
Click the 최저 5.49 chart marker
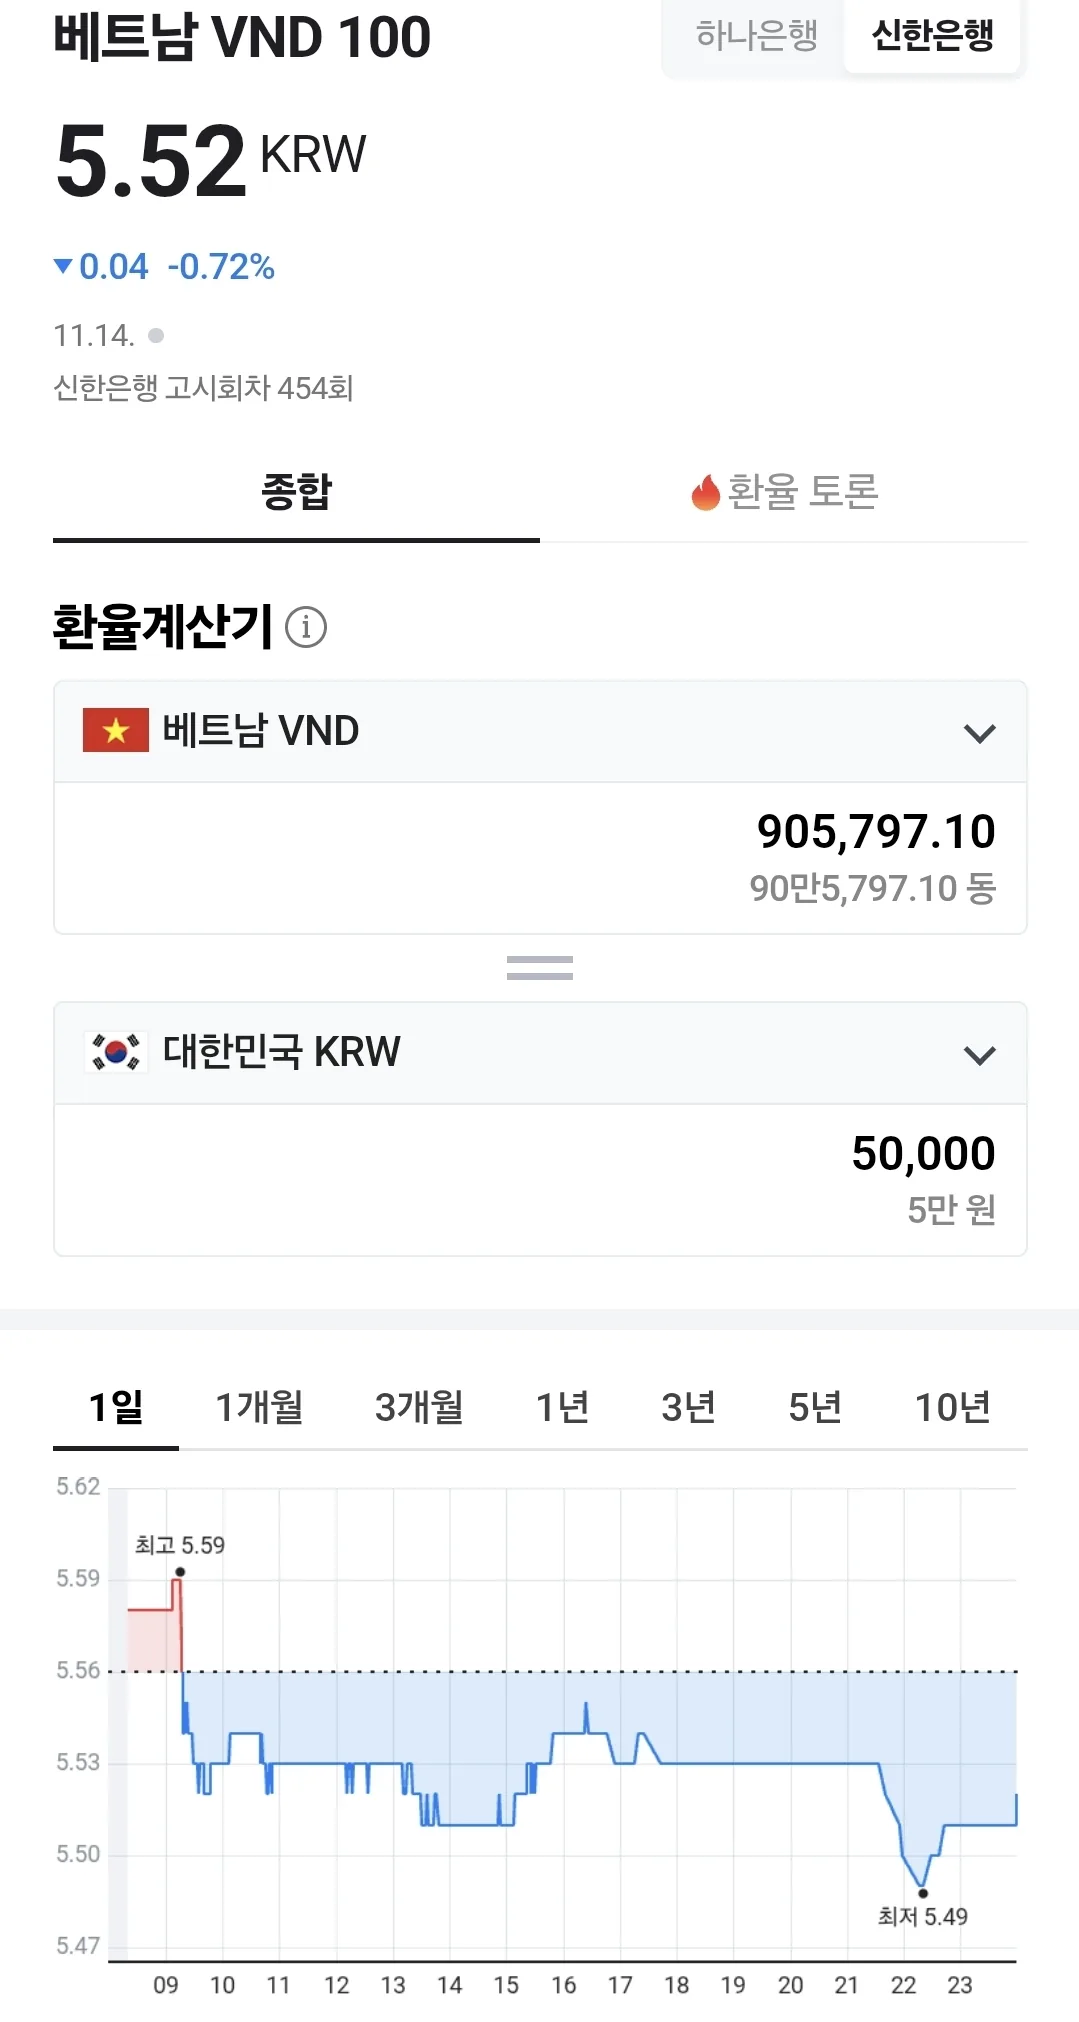(923, 1893)
